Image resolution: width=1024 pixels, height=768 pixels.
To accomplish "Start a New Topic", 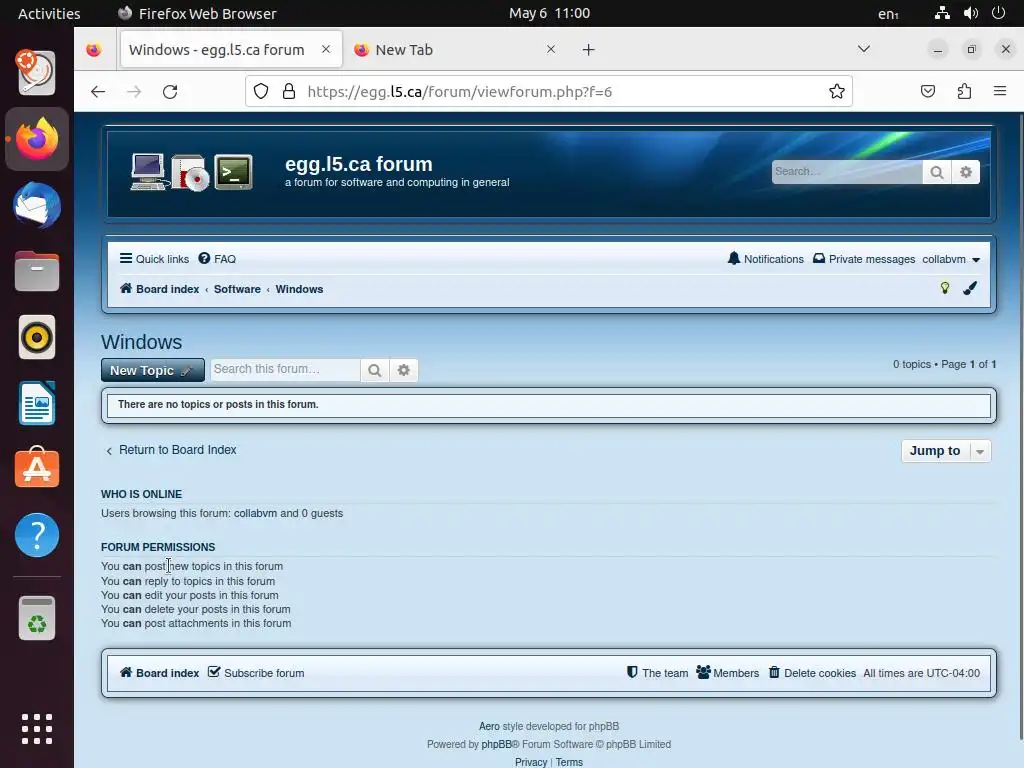I will click(153, 370).
